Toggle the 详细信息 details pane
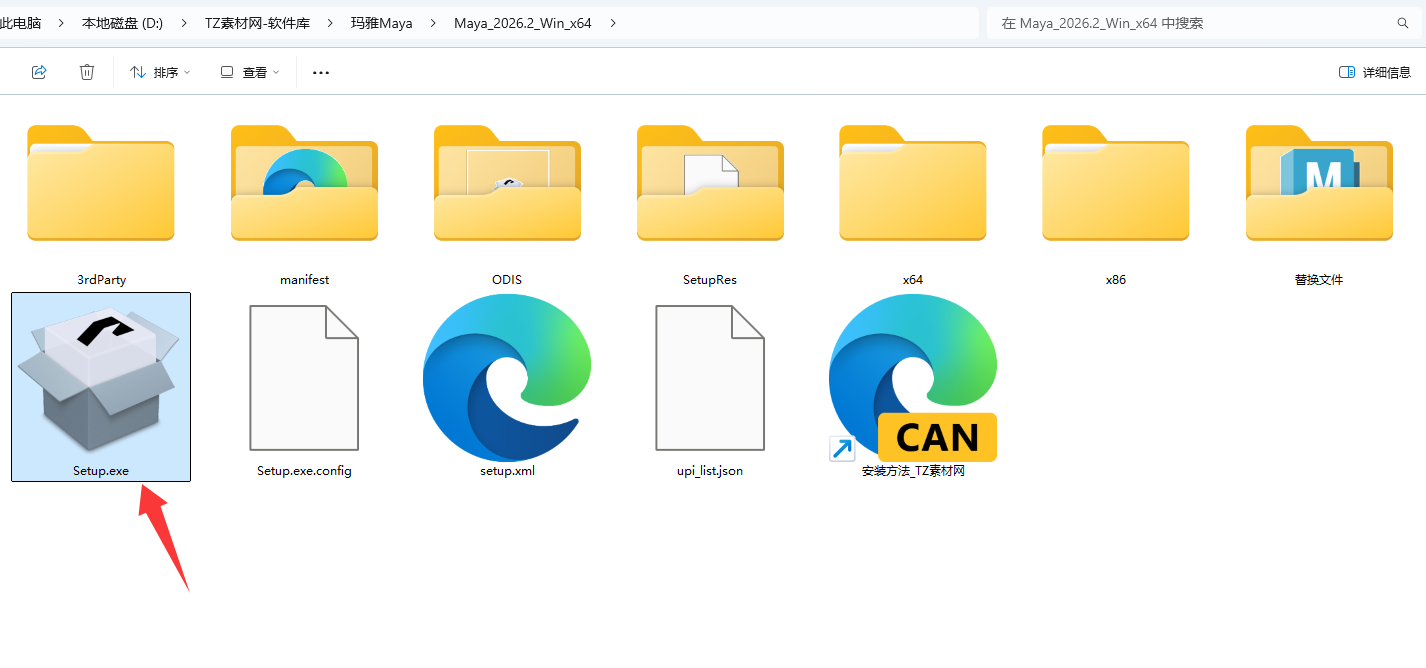The width and height of the screenshot is (1426, 668). click(1375, 72)
